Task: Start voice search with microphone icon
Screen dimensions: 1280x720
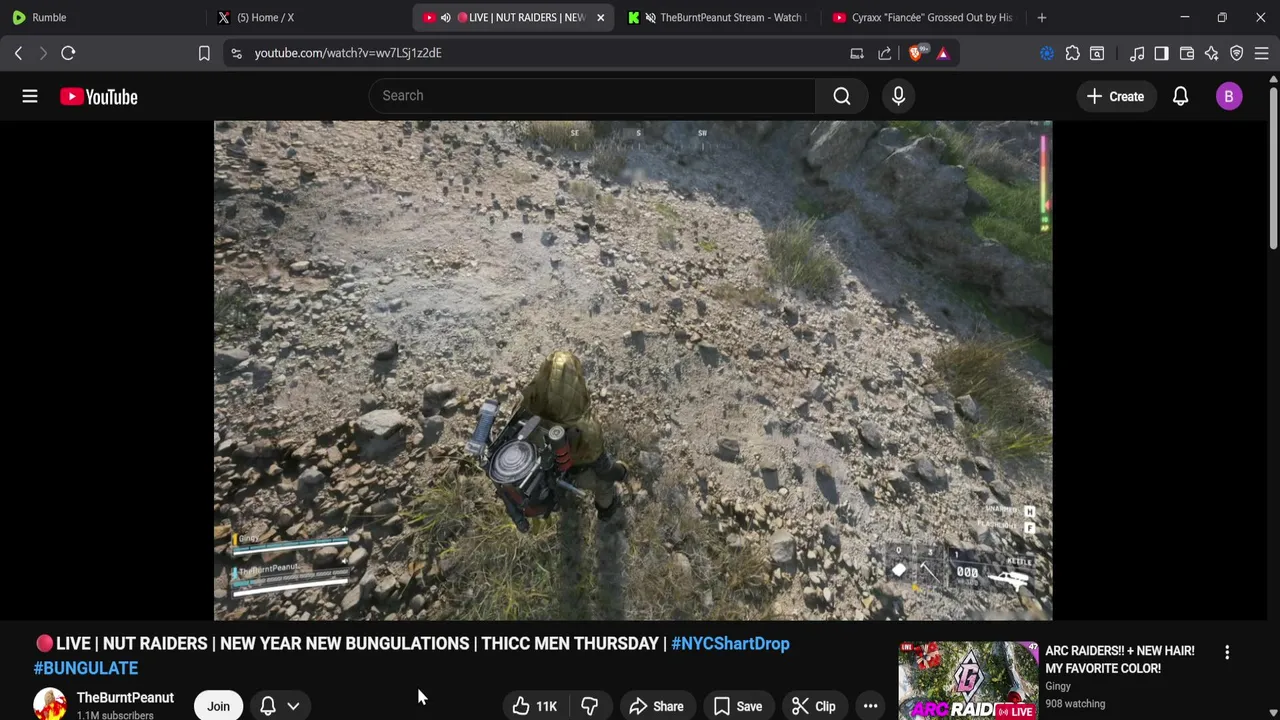Action: 898,96
